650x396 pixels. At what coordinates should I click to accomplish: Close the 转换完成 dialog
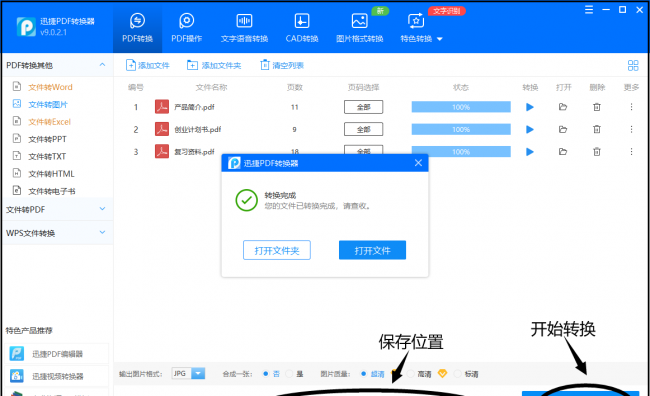pos(418,163)
